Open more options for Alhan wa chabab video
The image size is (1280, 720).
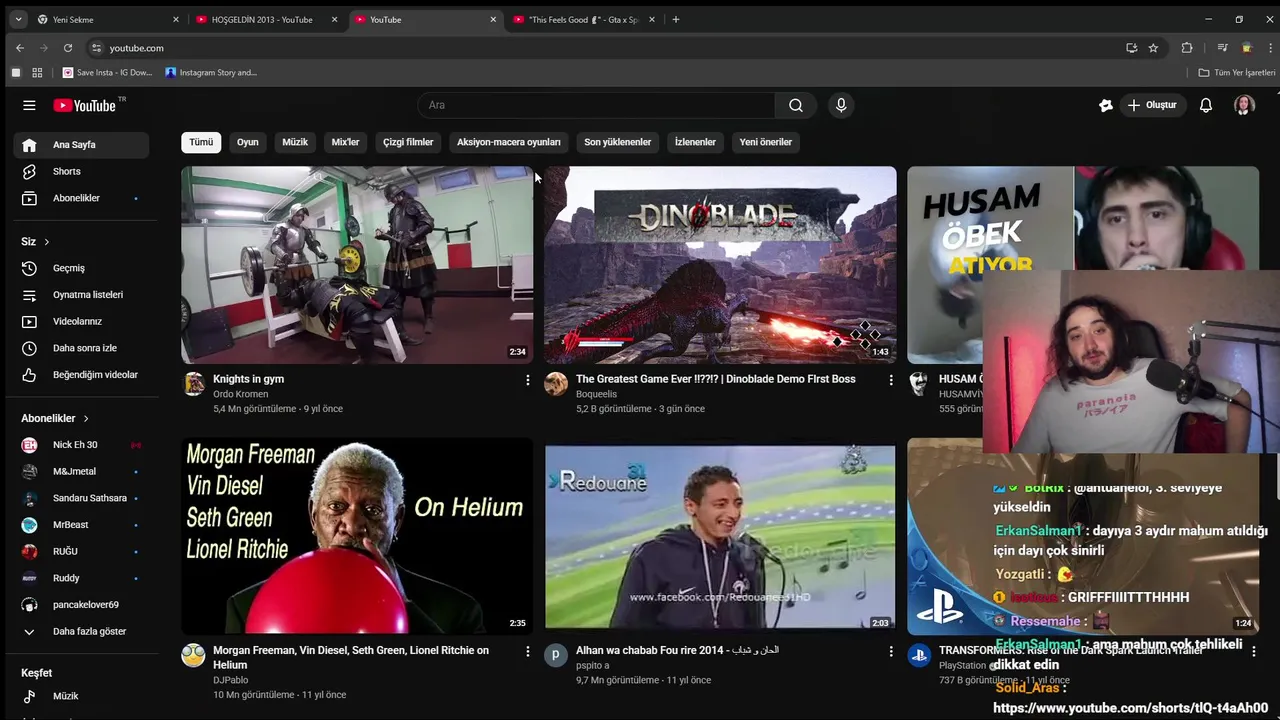(891, 651)
